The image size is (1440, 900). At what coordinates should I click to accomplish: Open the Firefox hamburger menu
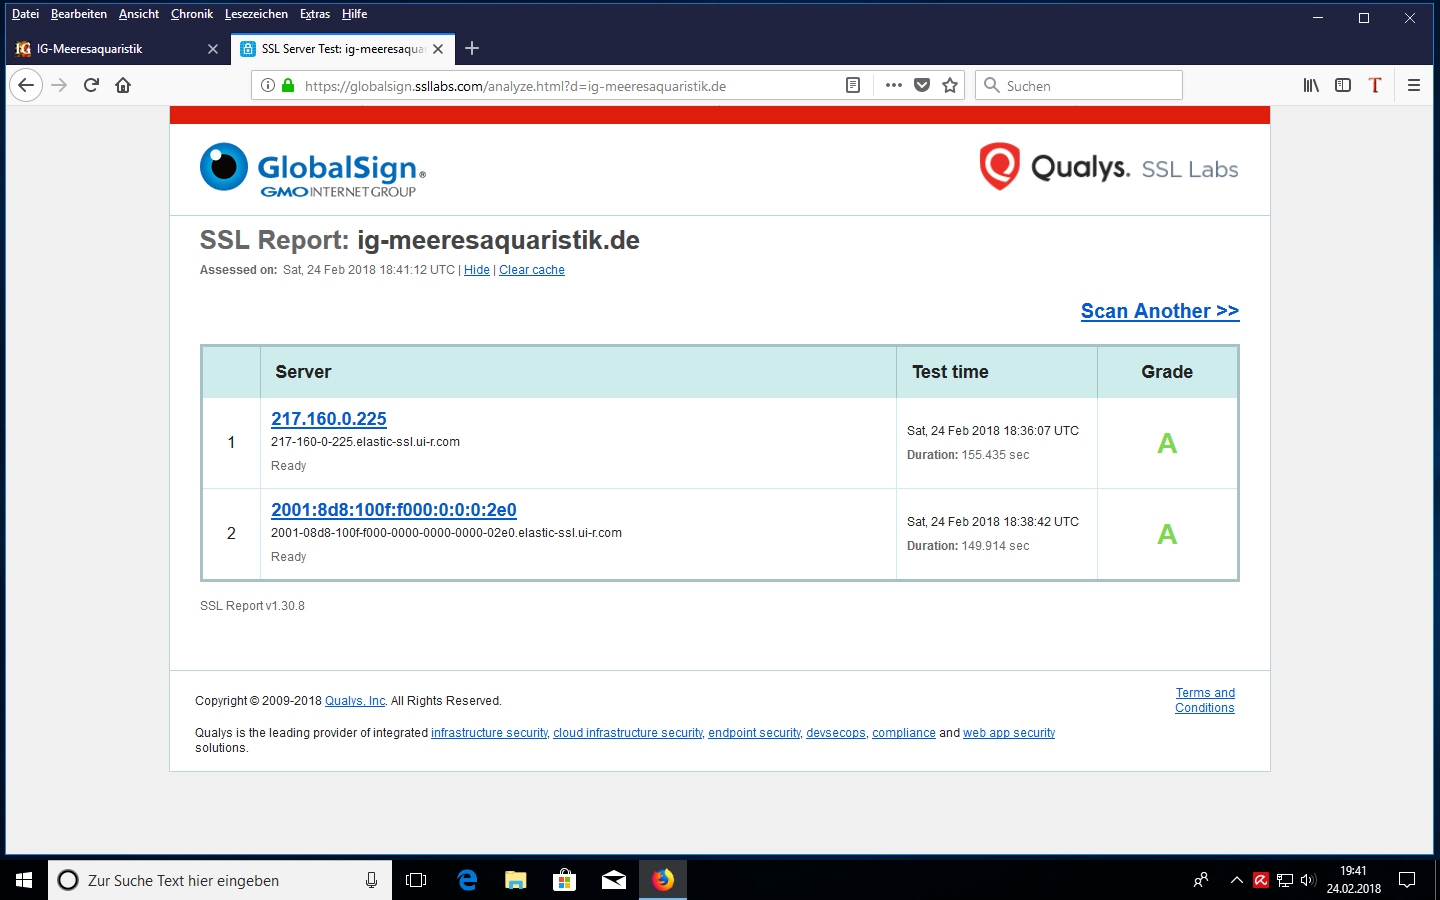click(x=1413, y=85)
